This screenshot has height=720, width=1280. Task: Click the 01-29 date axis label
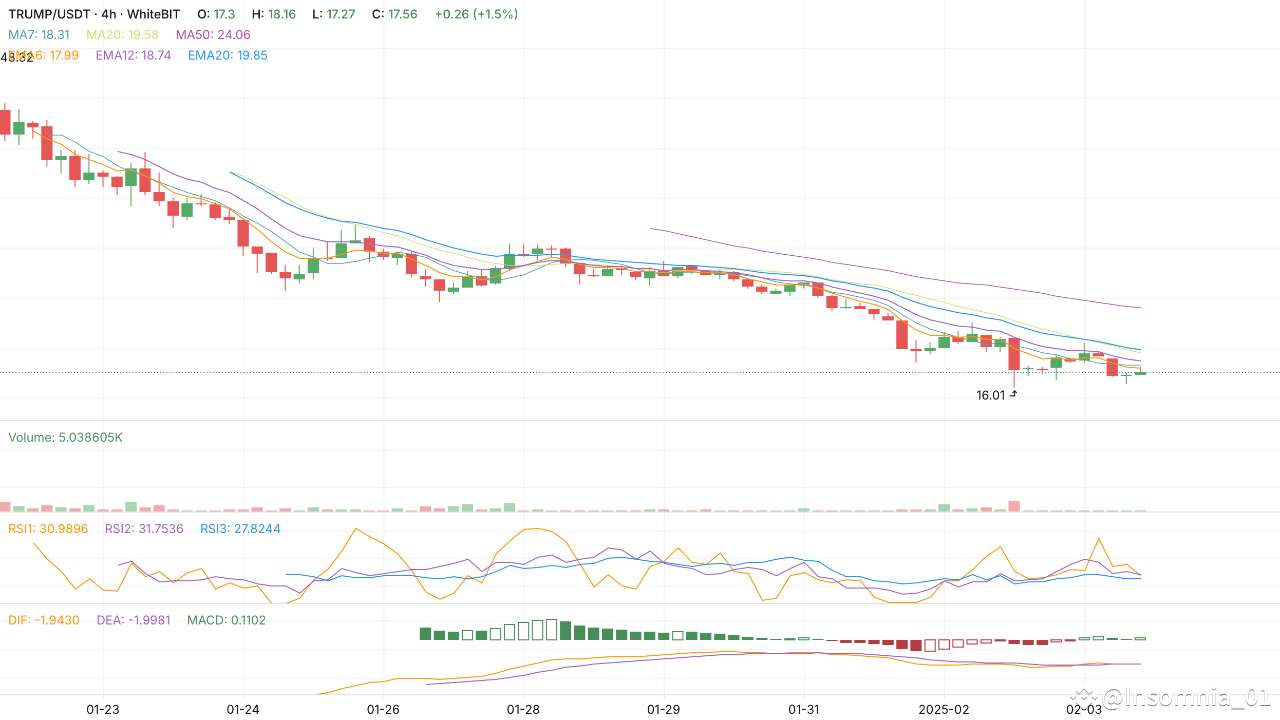click(663, 708)
